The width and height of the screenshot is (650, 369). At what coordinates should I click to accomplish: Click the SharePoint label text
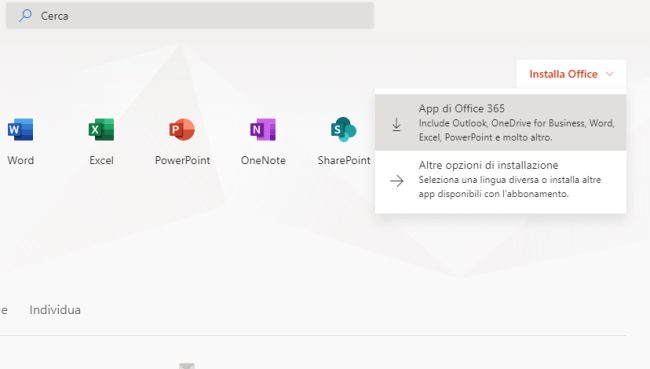[344, 160]
